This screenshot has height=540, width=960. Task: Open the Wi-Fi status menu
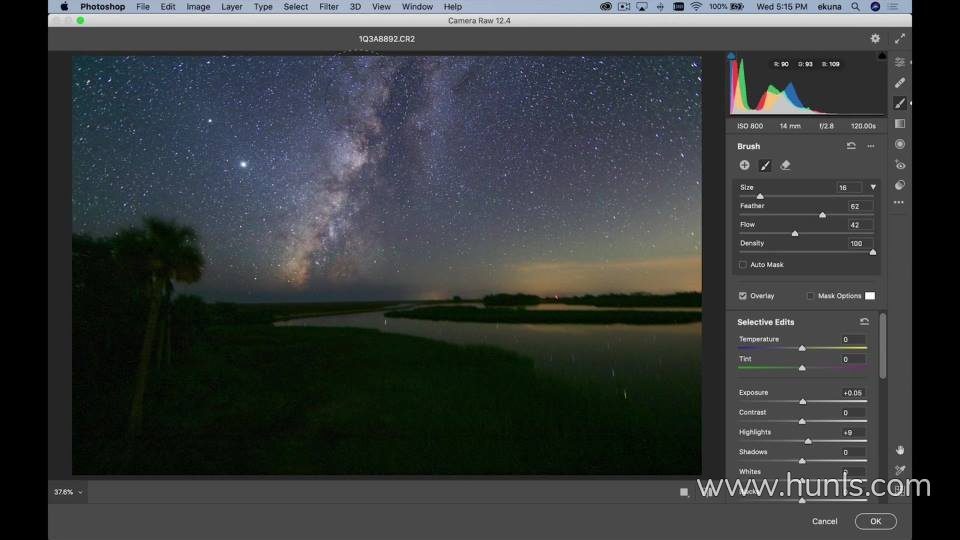pyautogui.click(x=696, y=7)
